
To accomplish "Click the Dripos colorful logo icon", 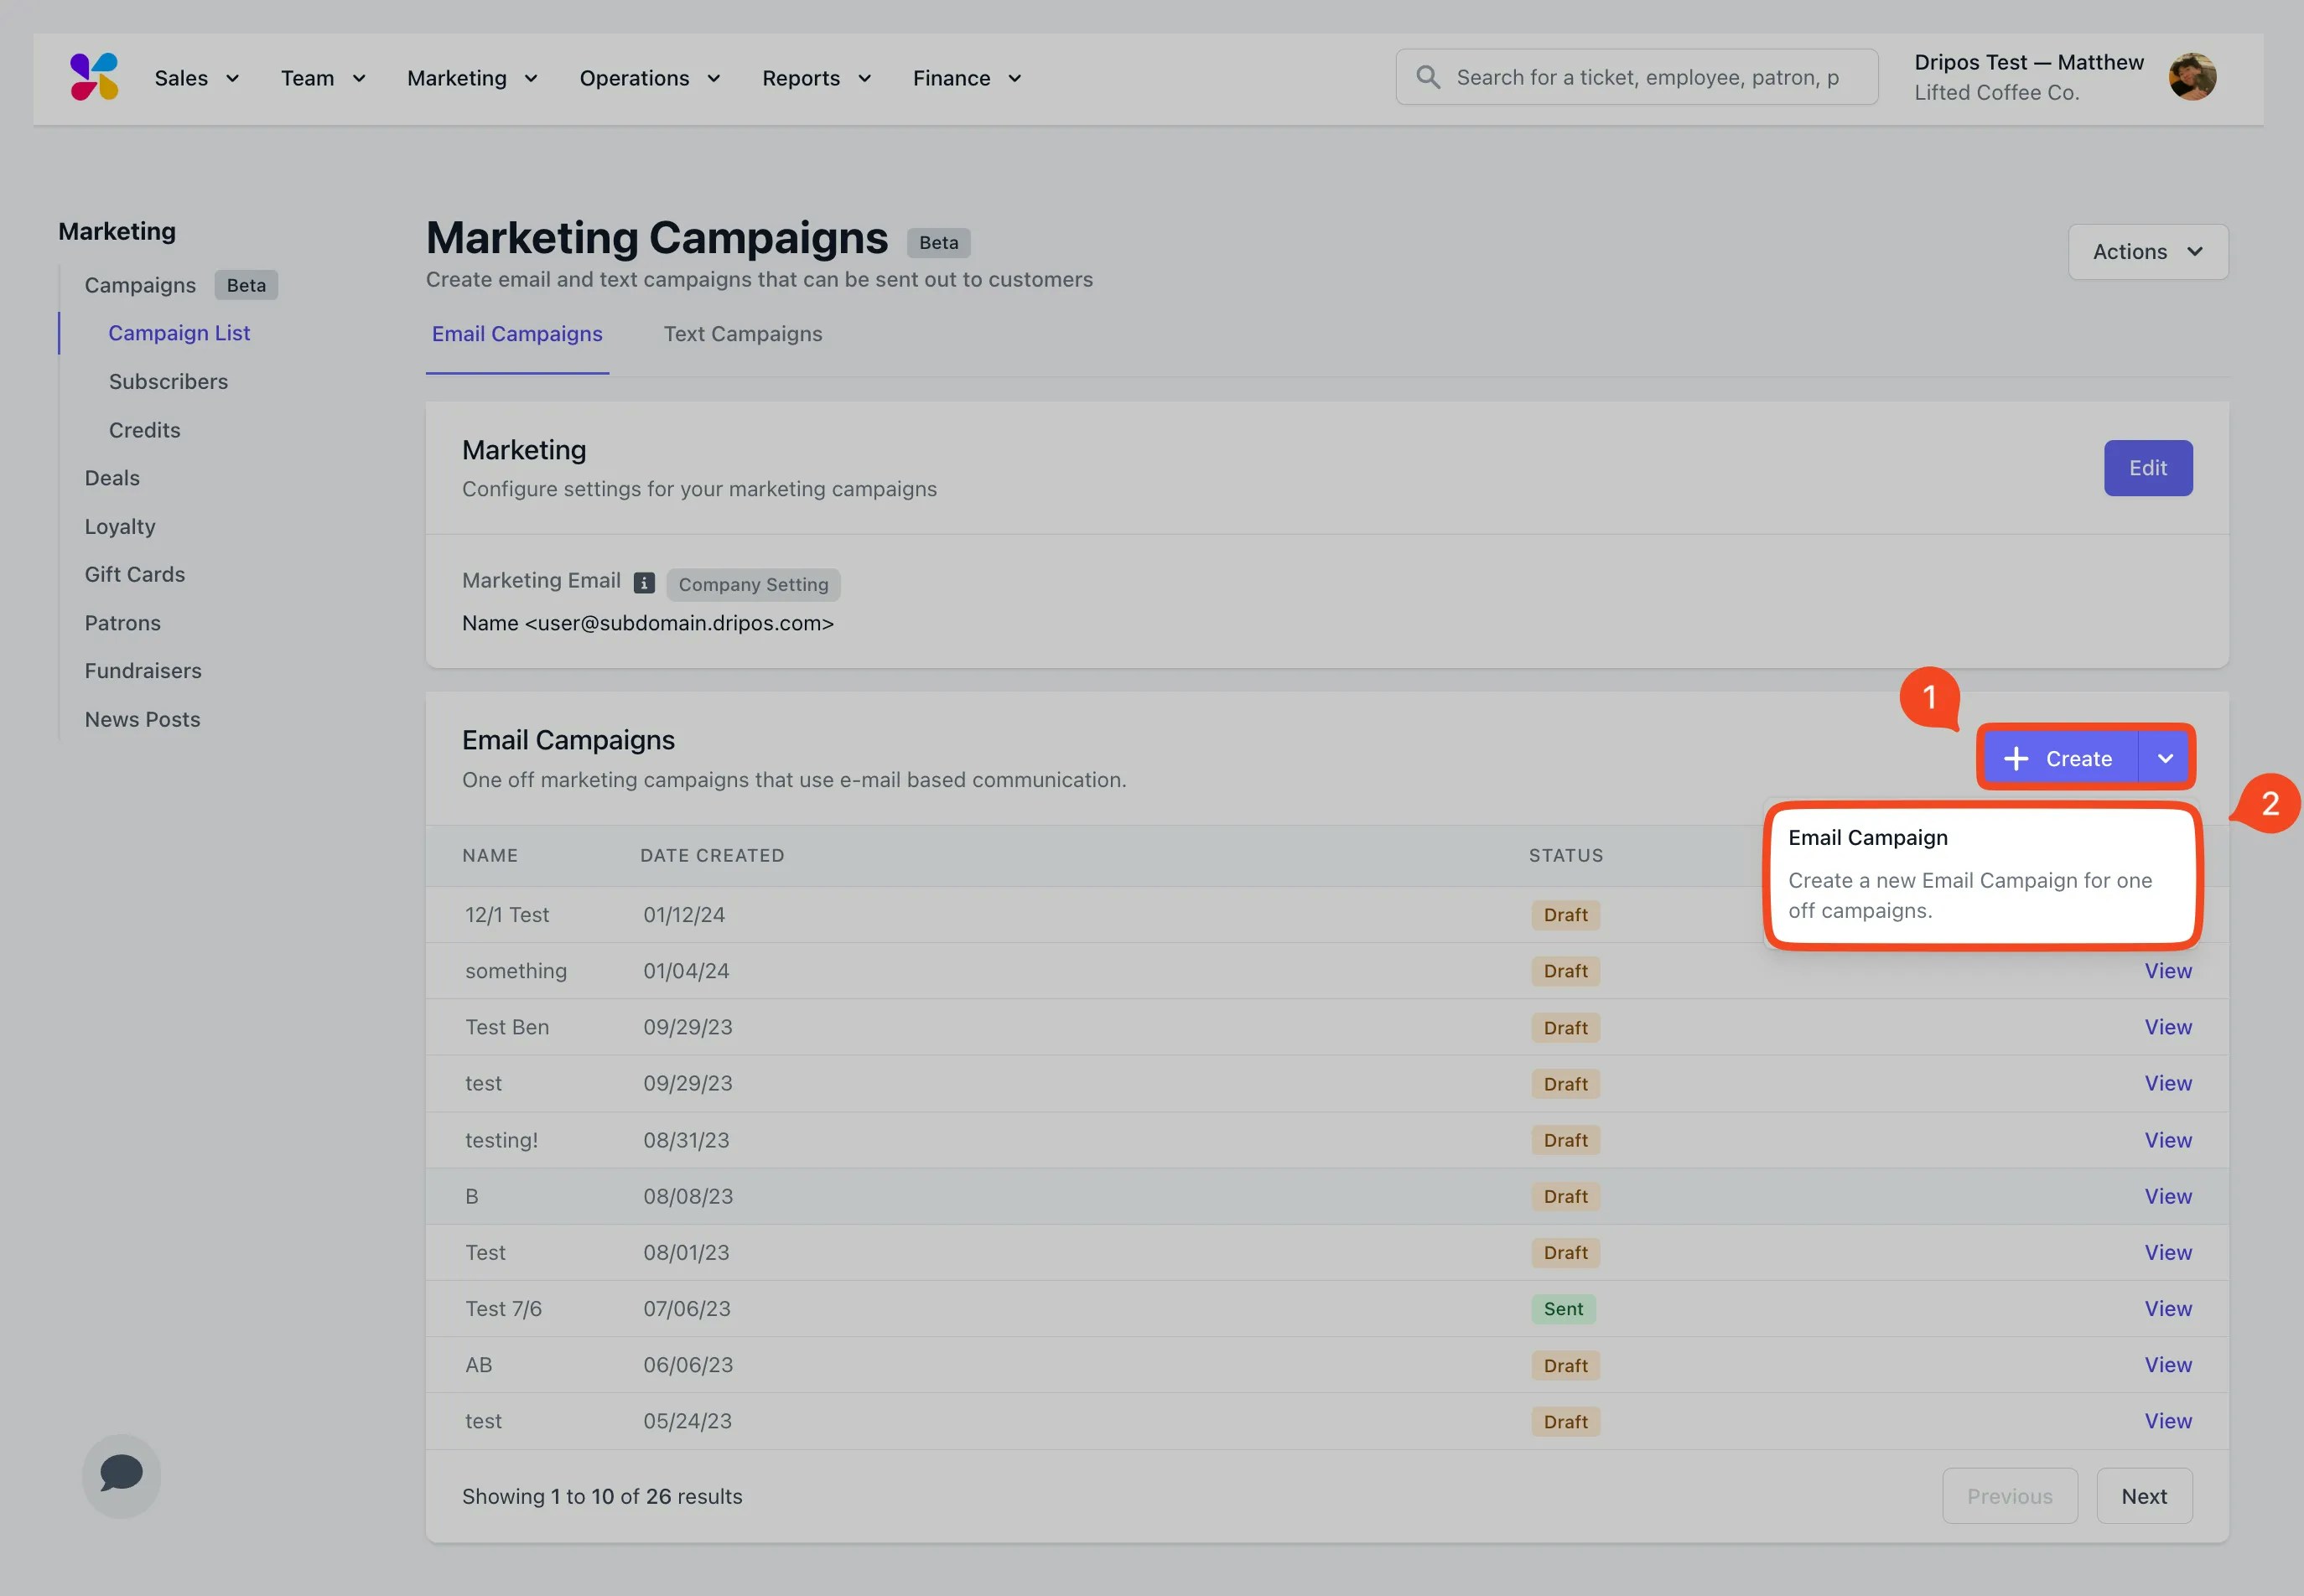I will [x=95, y=77].
